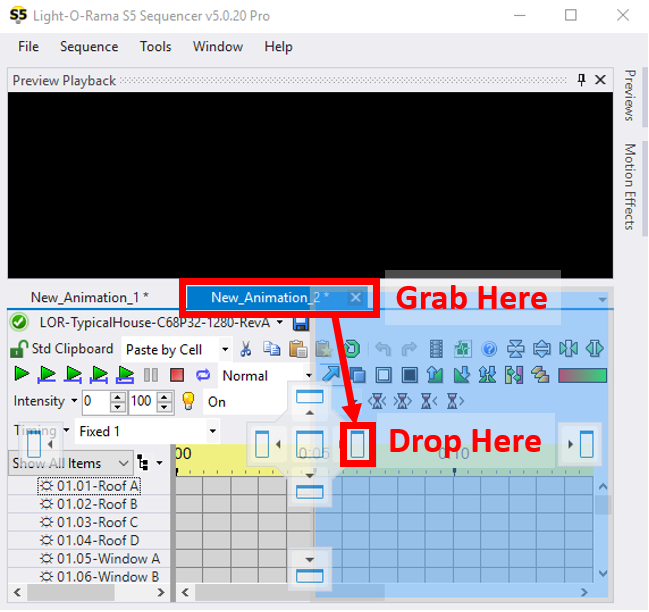The width and height of the screenshot is (649, 612).
Task: Select the 01.01-Roof A channel row
Action: click(97, 486)
